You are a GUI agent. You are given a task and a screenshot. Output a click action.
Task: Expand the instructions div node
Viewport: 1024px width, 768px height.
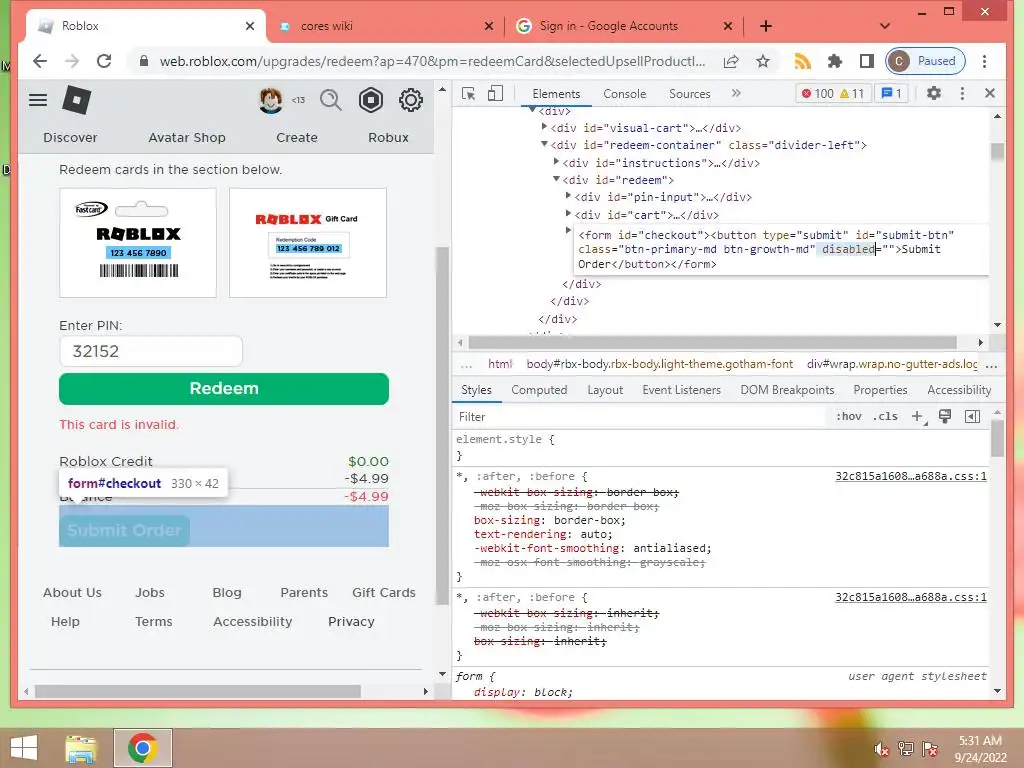coord(556,161)
